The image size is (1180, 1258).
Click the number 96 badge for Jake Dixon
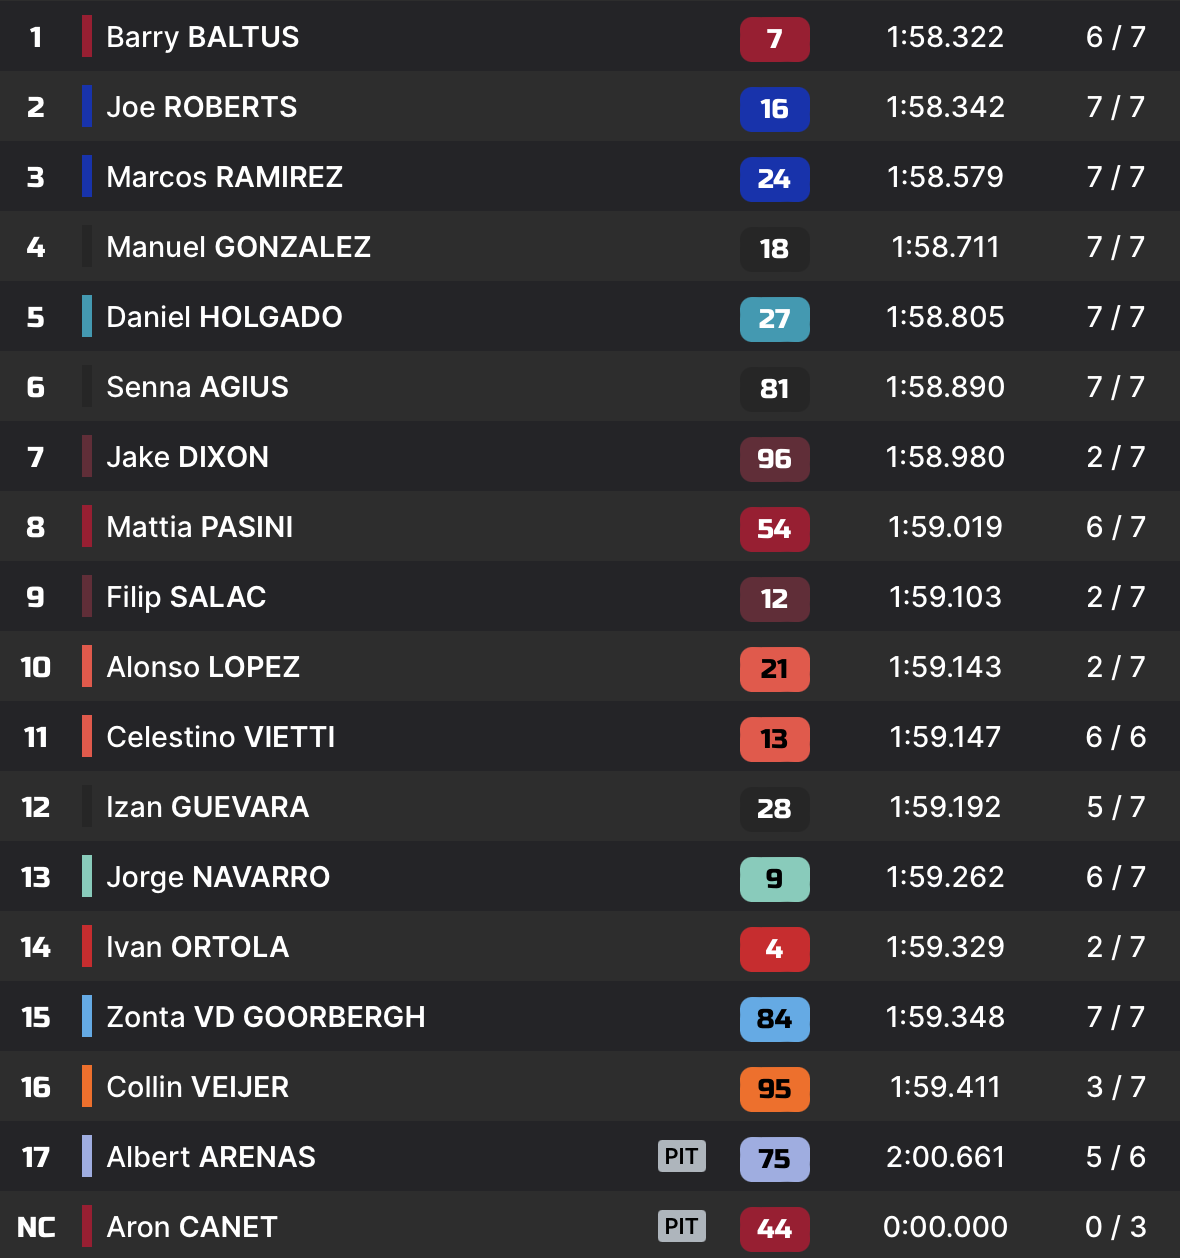coord(774,459)
